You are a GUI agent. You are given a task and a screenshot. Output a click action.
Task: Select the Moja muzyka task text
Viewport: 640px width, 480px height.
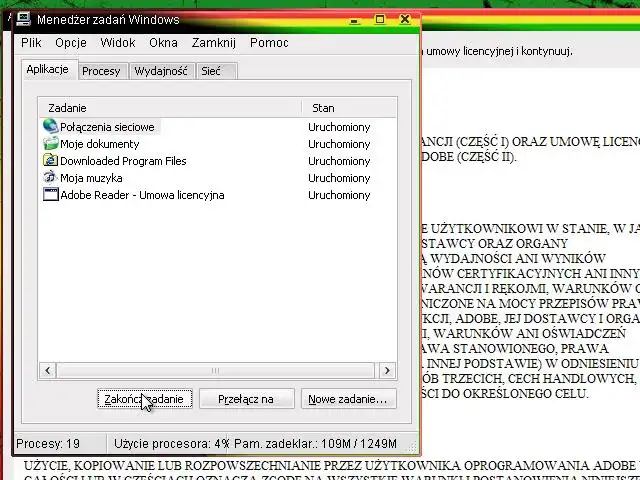pos(91,178)
